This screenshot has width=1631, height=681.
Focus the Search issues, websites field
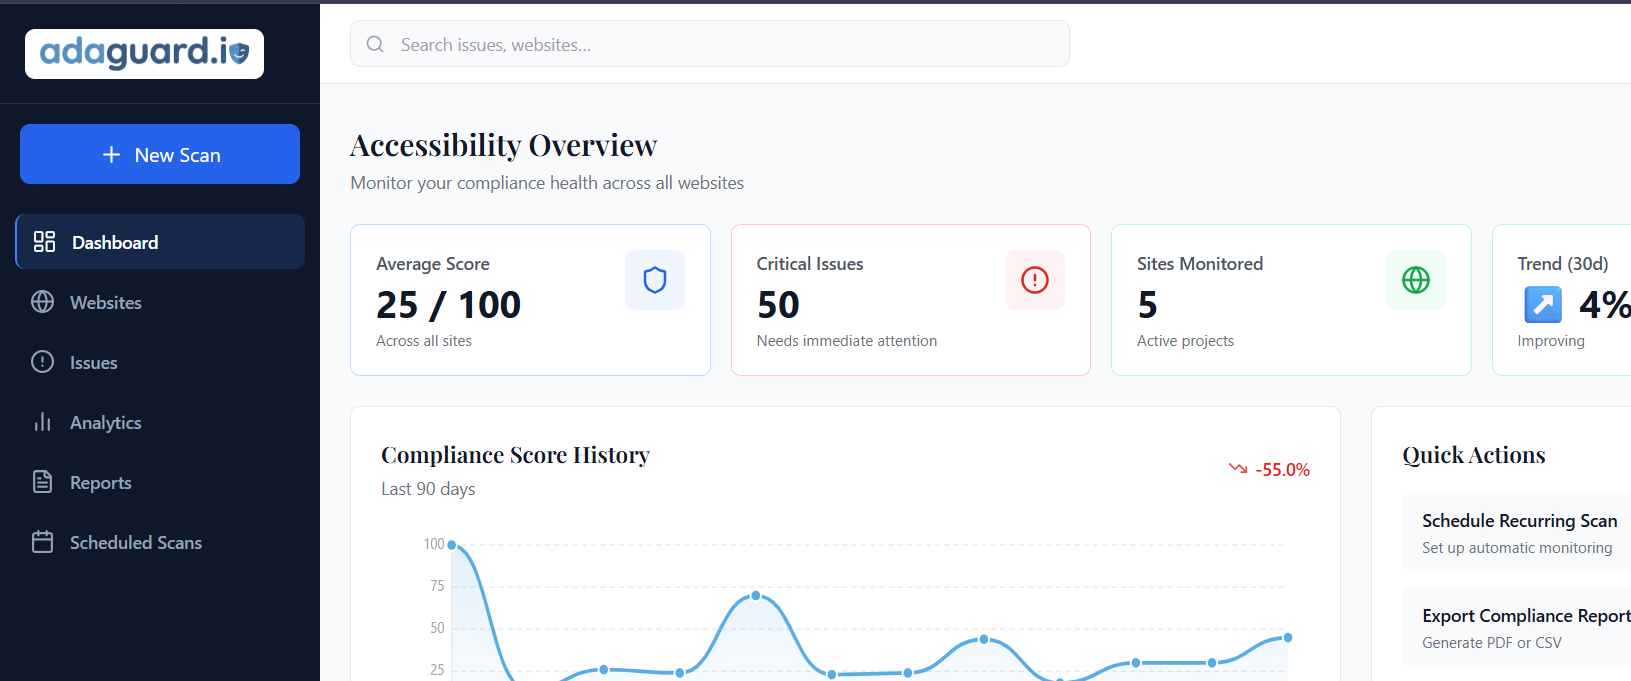click(x=710, y=44)
